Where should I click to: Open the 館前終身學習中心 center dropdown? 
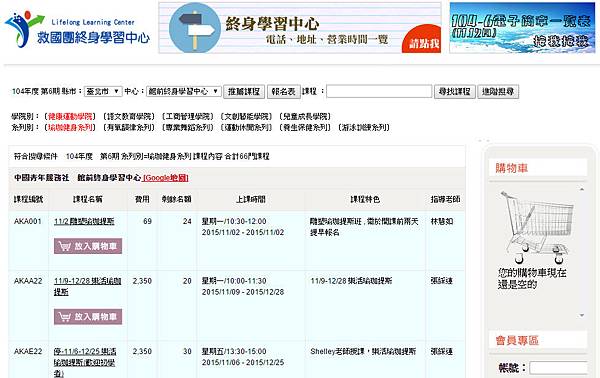coord(184,91)
